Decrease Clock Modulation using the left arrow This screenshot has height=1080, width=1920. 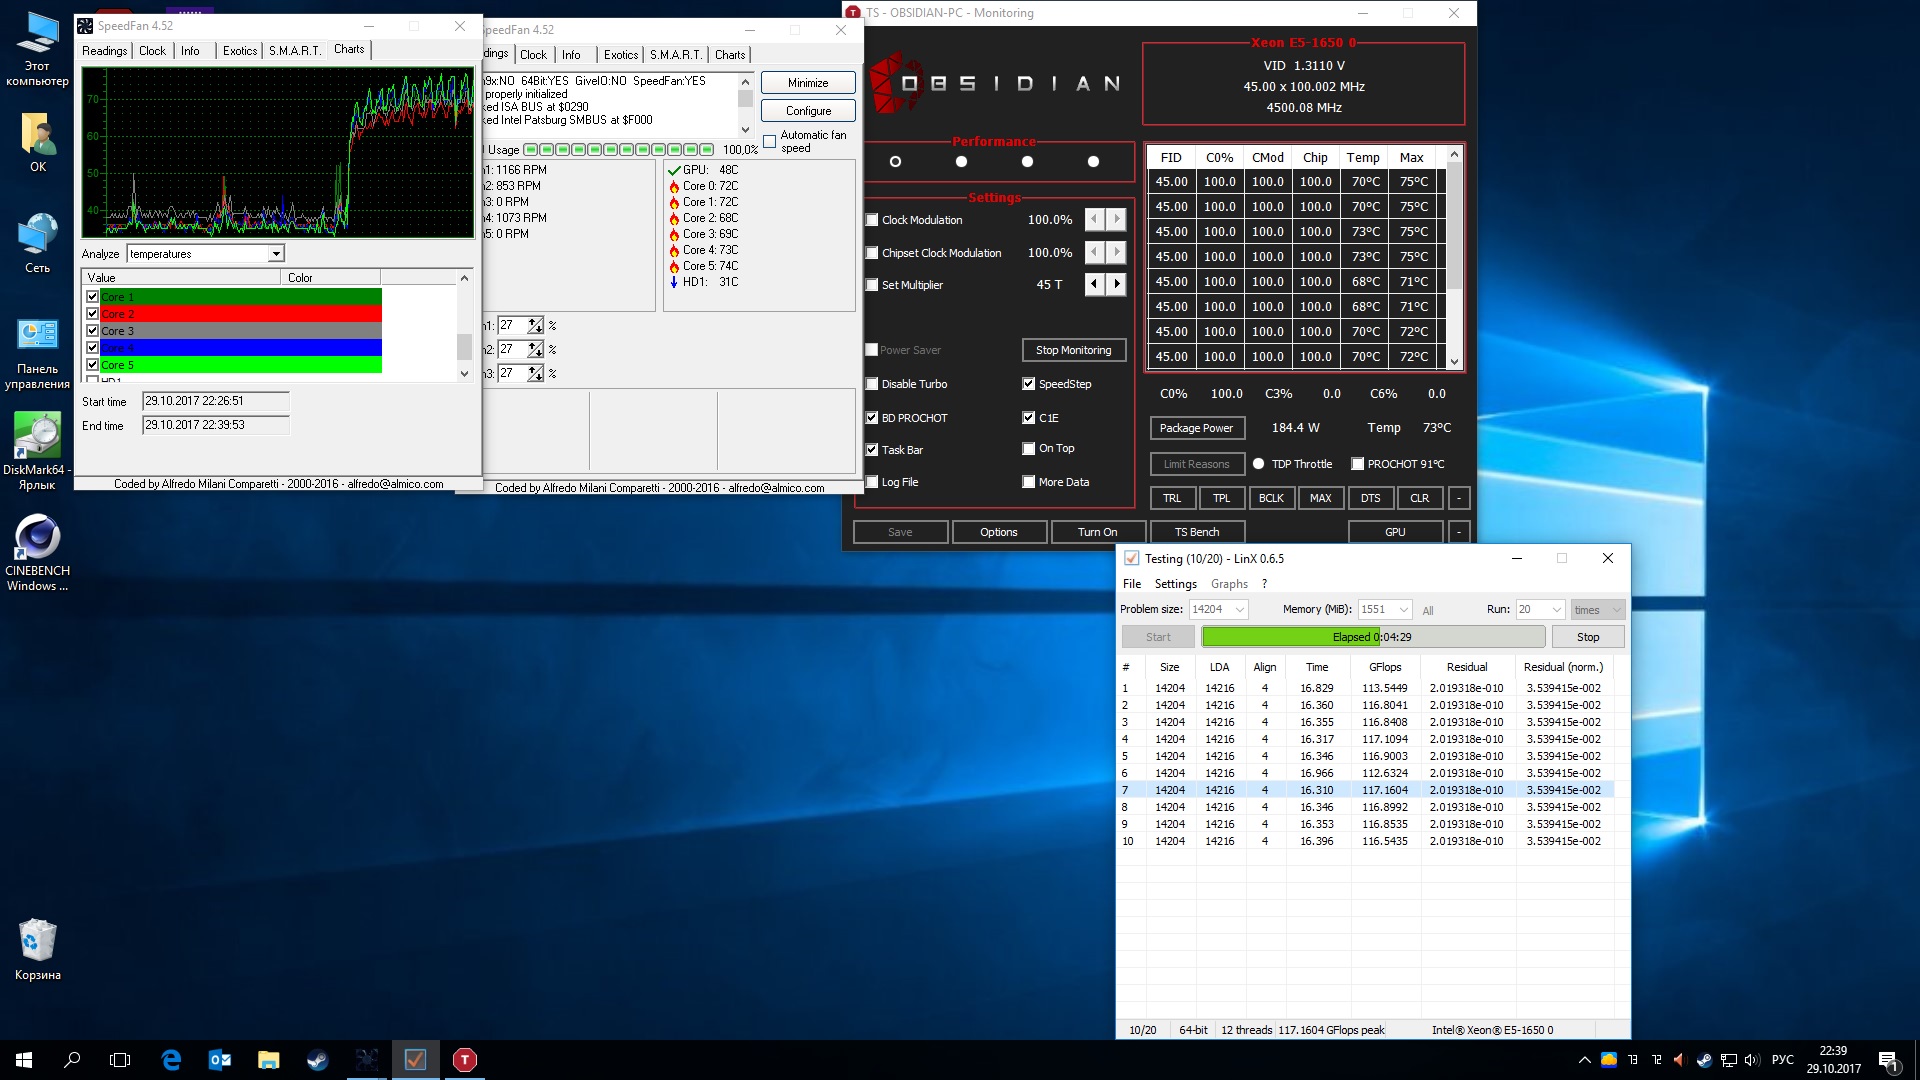(x=1094, y=220)
